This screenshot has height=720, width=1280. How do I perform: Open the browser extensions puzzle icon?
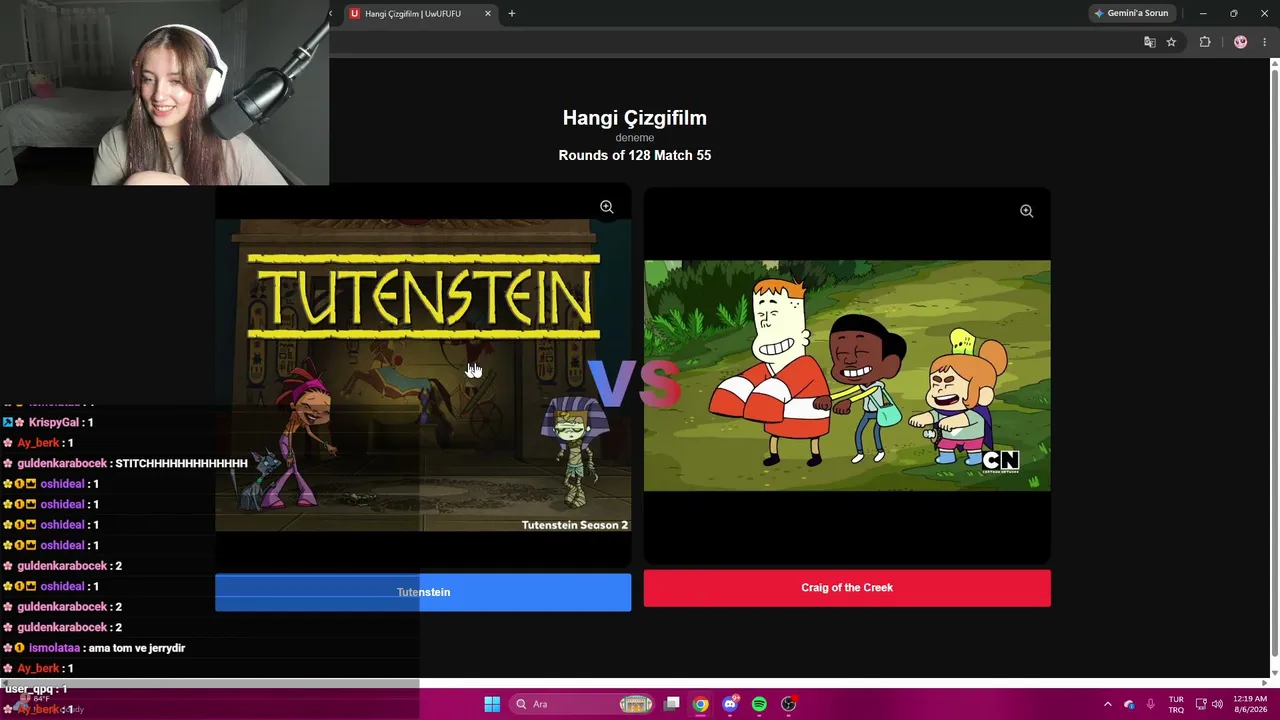[x=1205, y=42]
